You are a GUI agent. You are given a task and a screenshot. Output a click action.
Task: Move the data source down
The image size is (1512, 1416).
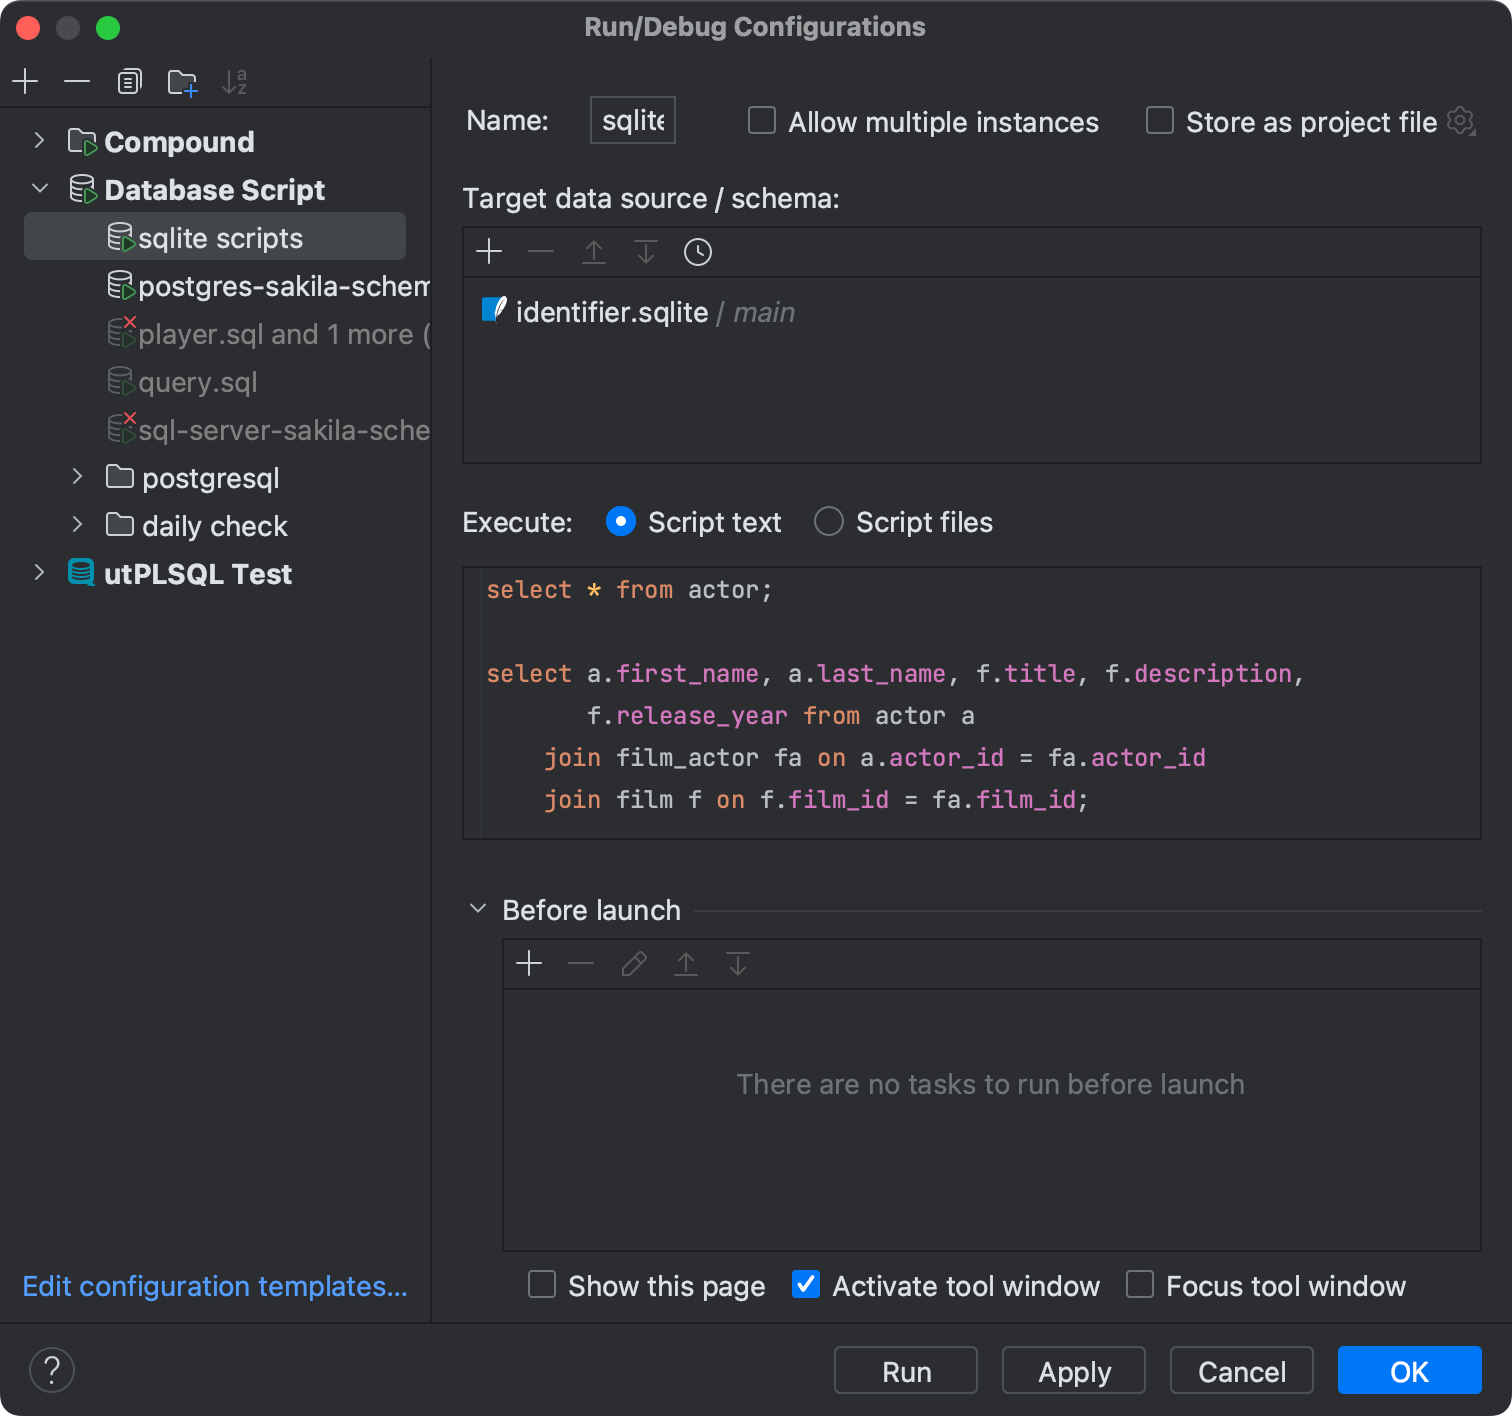point(645,252)
